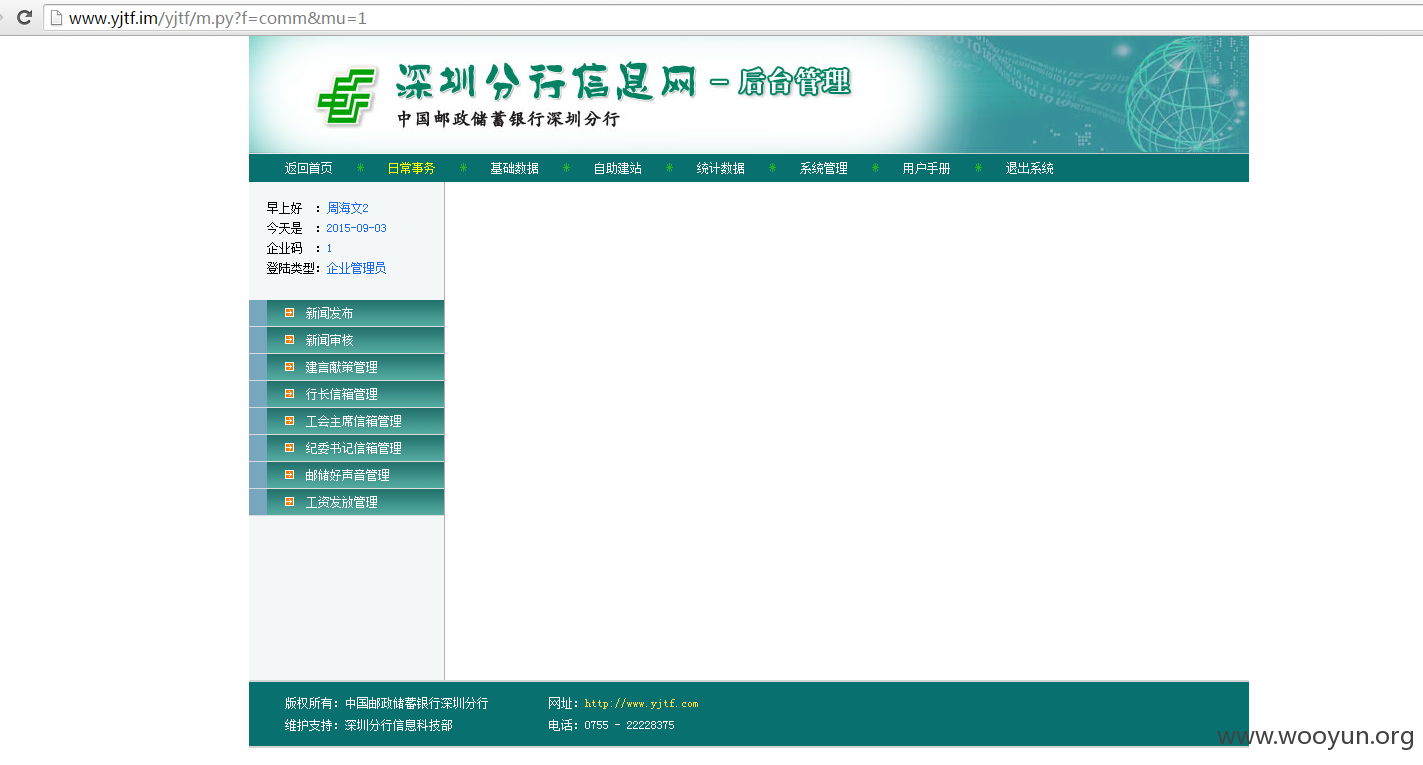1423x765 pixels.
Task: Click the user name 周海文2
Action: [x=347, y=208]
